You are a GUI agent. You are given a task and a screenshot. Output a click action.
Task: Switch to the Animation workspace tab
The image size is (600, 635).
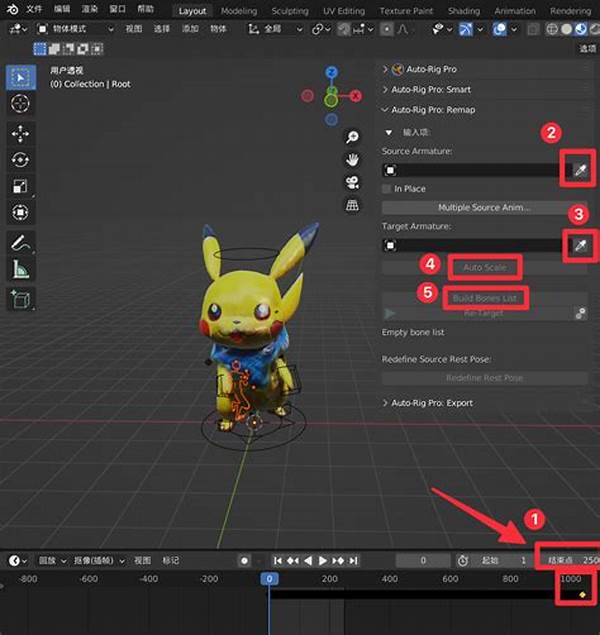coord(515,11)
